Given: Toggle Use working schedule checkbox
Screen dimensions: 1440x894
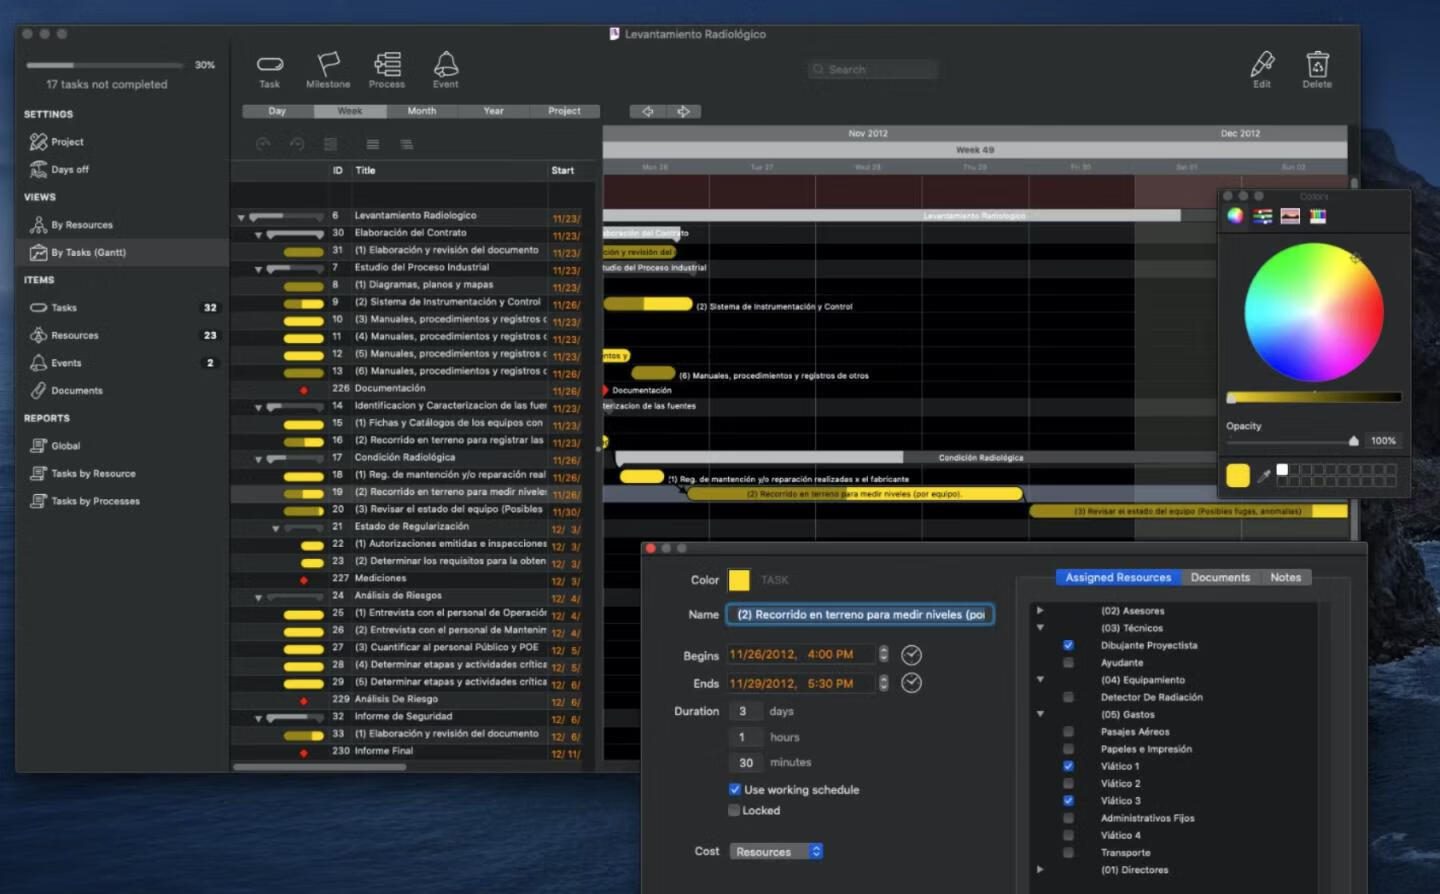Looking at the screenshot, I should [735, 789].
